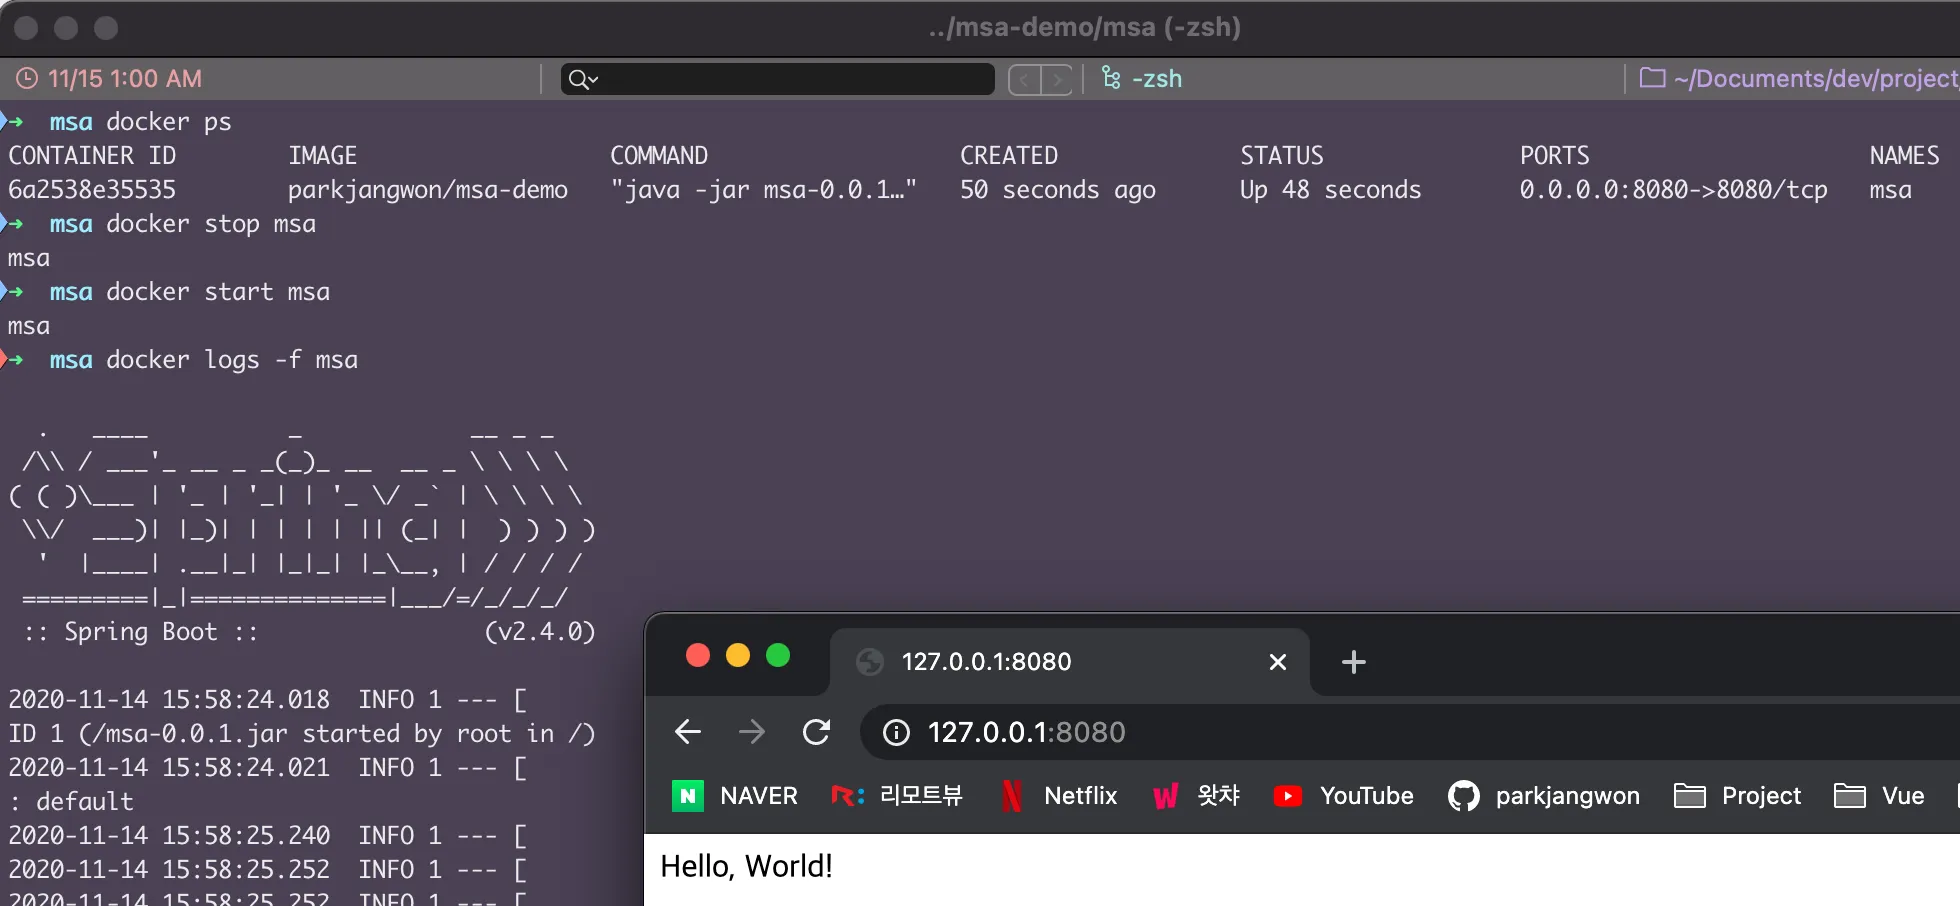Viewport: 1960px width, 906px height.
Task: Click the Up 48 seconds status
Action: [1330, 190]
